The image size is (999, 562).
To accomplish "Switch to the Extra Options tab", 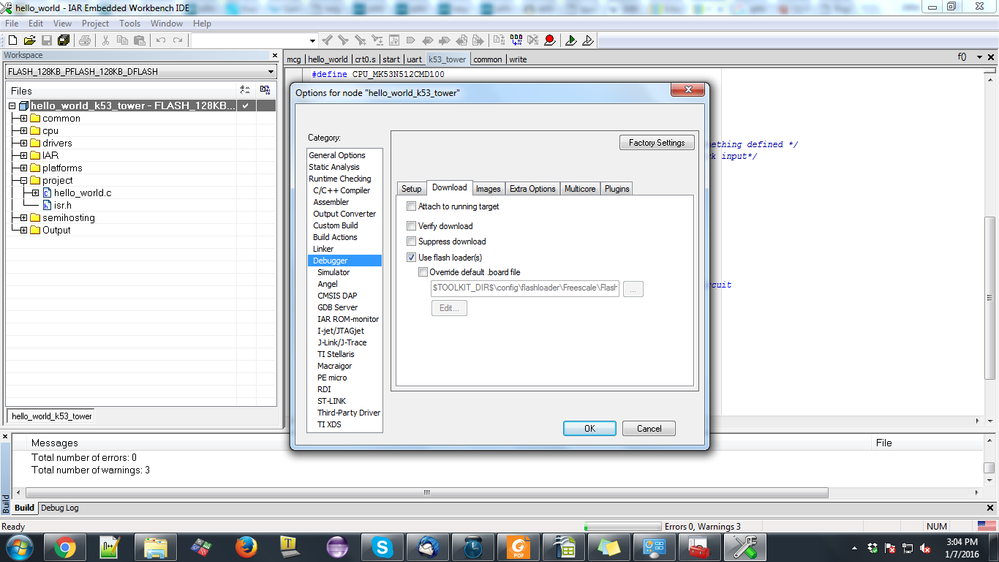I will 532,189.
